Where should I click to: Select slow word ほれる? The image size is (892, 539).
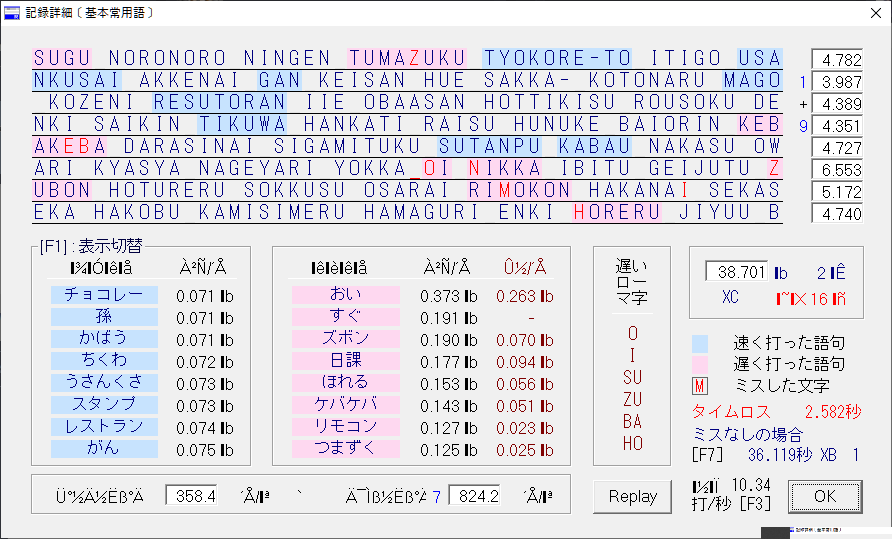(346, 382)
